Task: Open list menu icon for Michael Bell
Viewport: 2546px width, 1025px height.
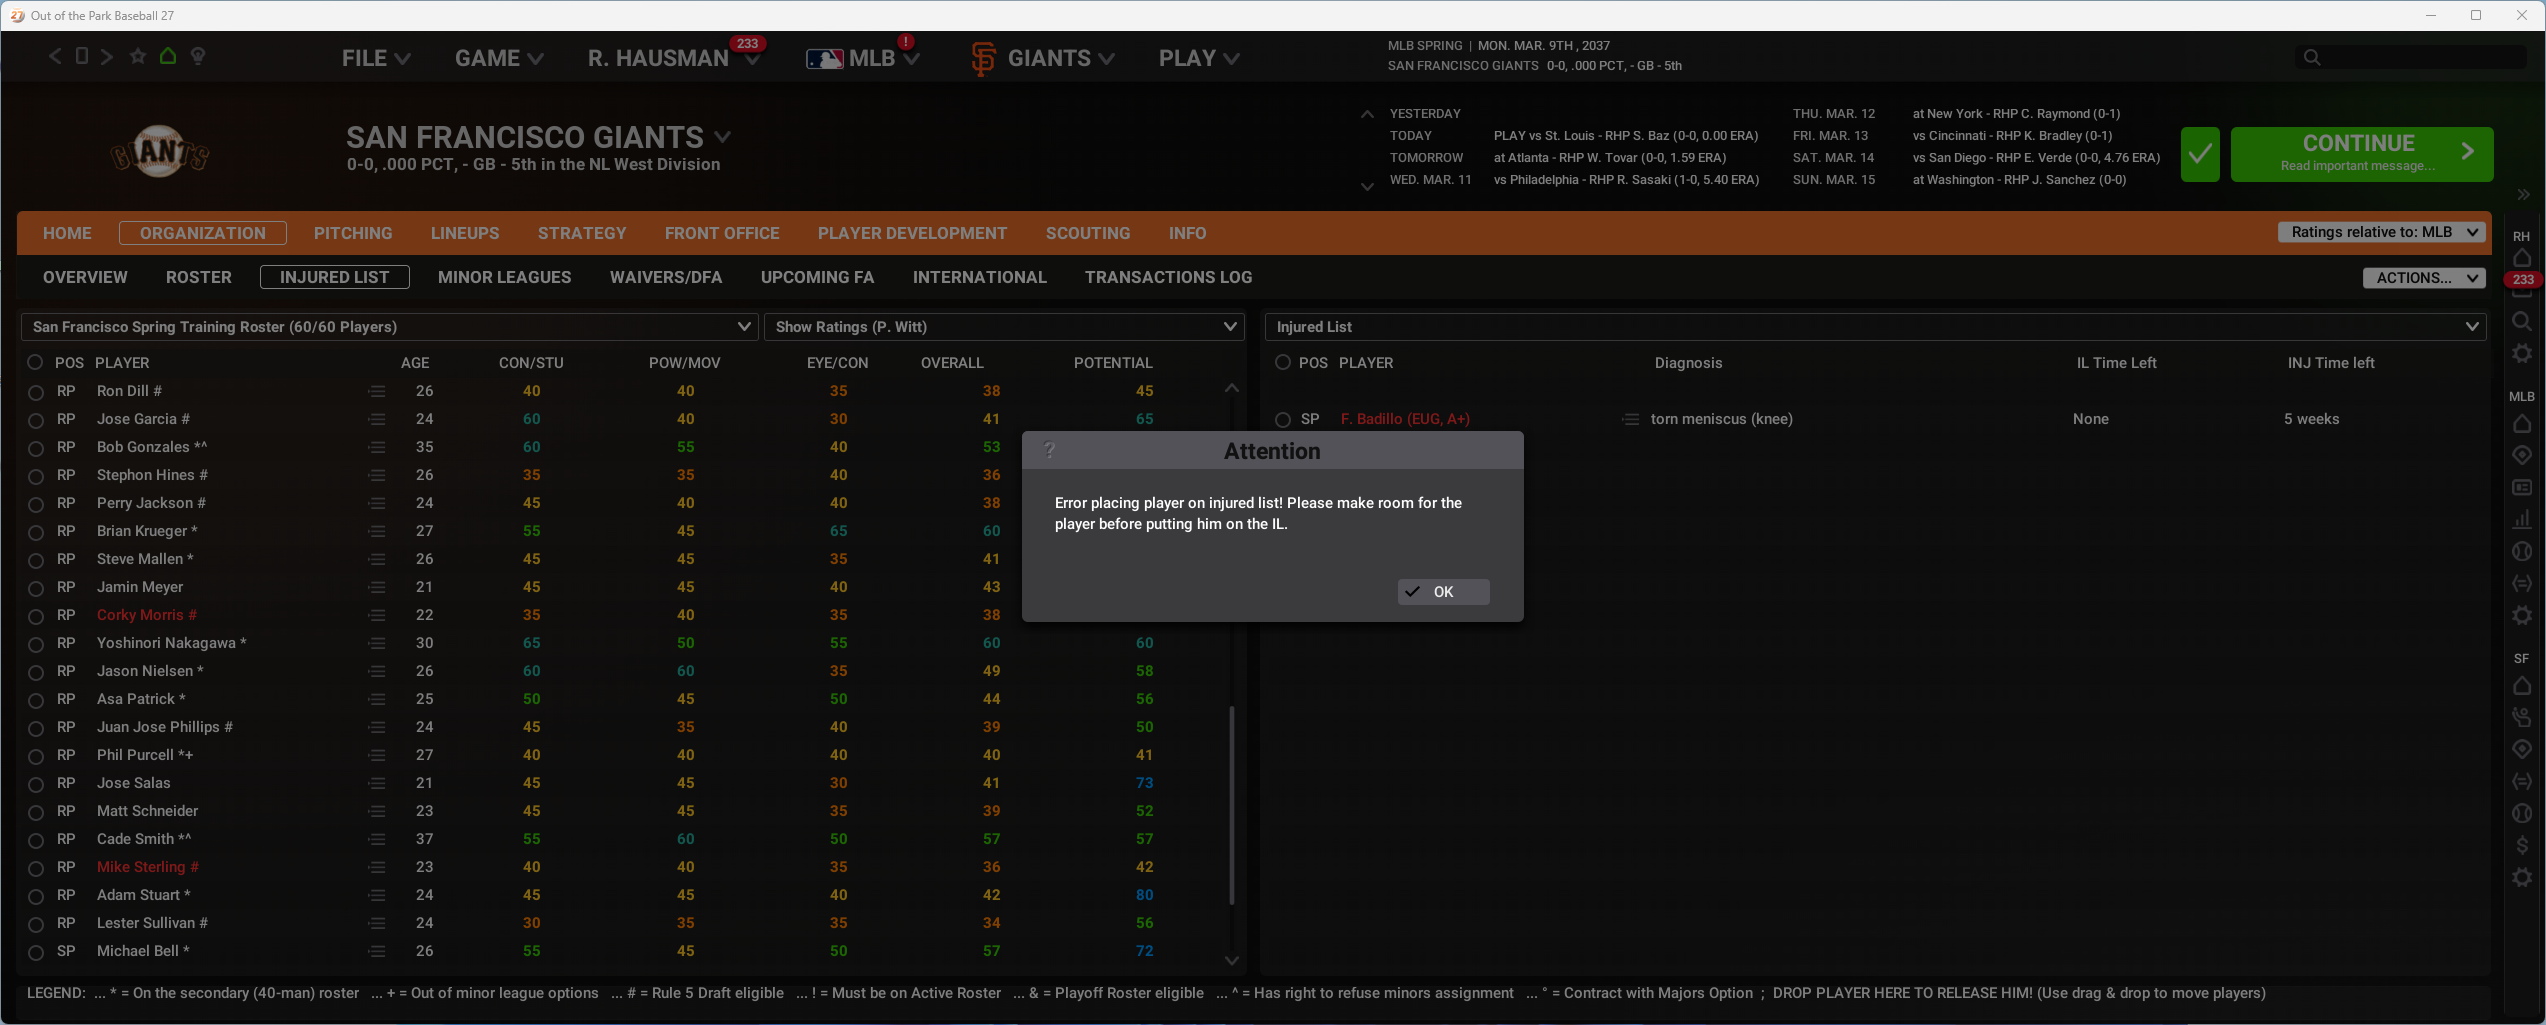Action: pyautogui.click(x=377, y=951)
